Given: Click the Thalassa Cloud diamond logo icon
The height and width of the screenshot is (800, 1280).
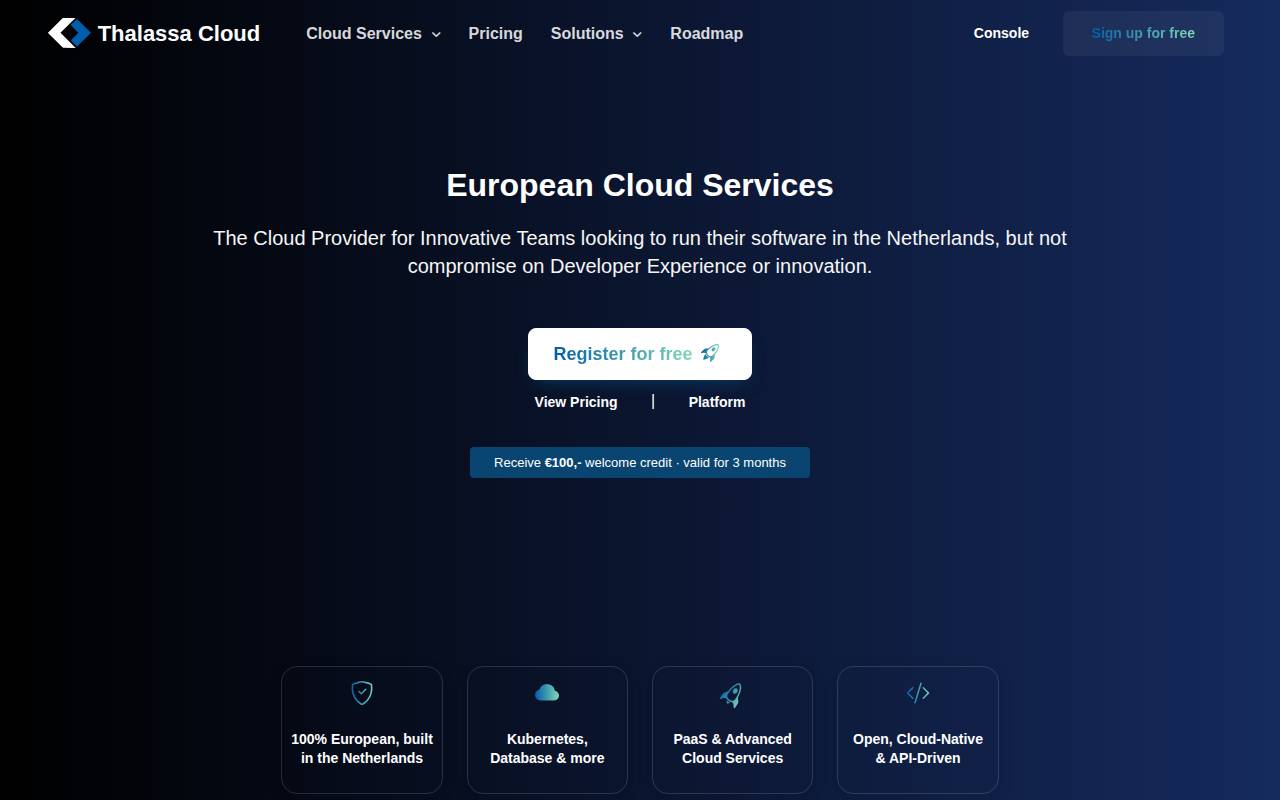Looking at the screenshot, I should pos(69,33).
